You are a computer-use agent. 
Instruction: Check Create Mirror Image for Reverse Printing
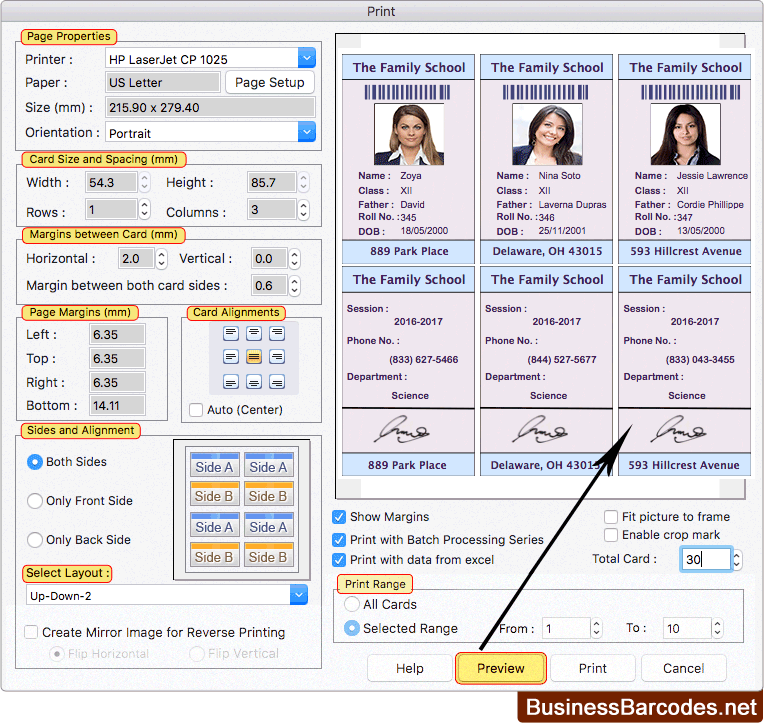coord(31,632)
